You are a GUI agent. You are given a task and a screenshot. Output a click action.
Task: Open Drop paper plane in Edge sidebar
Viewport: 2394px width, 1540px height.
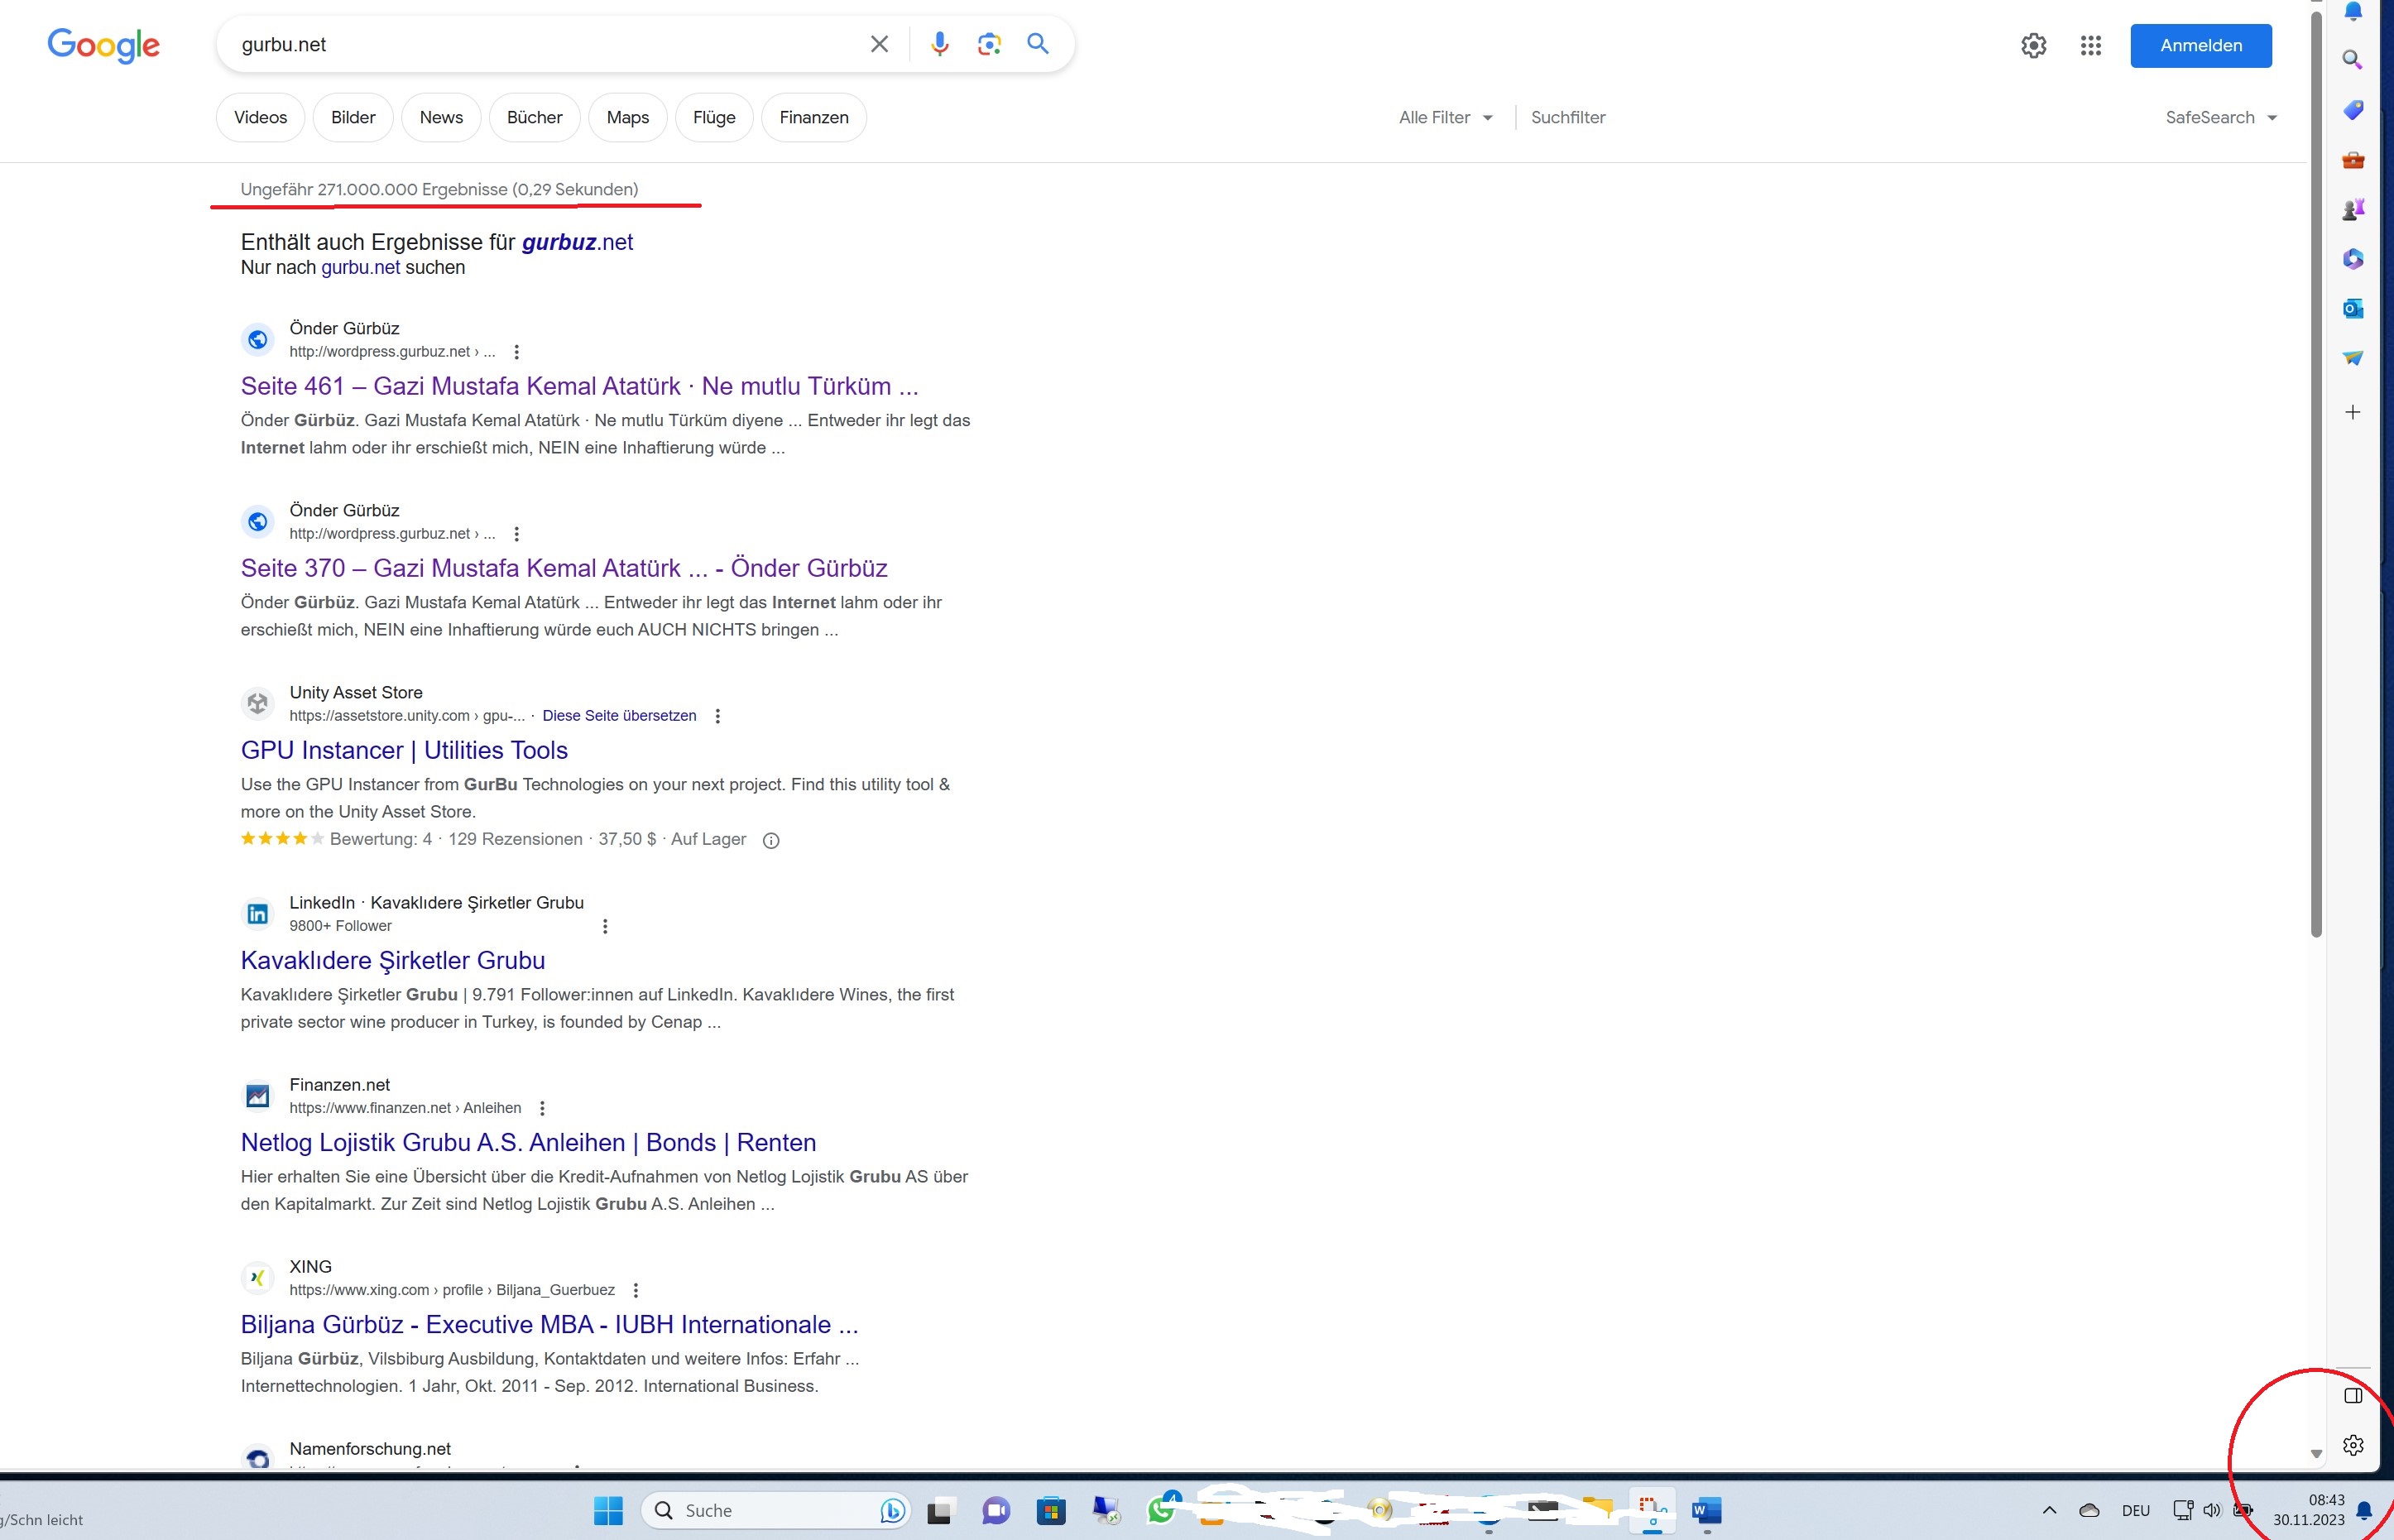point(2353,358)
